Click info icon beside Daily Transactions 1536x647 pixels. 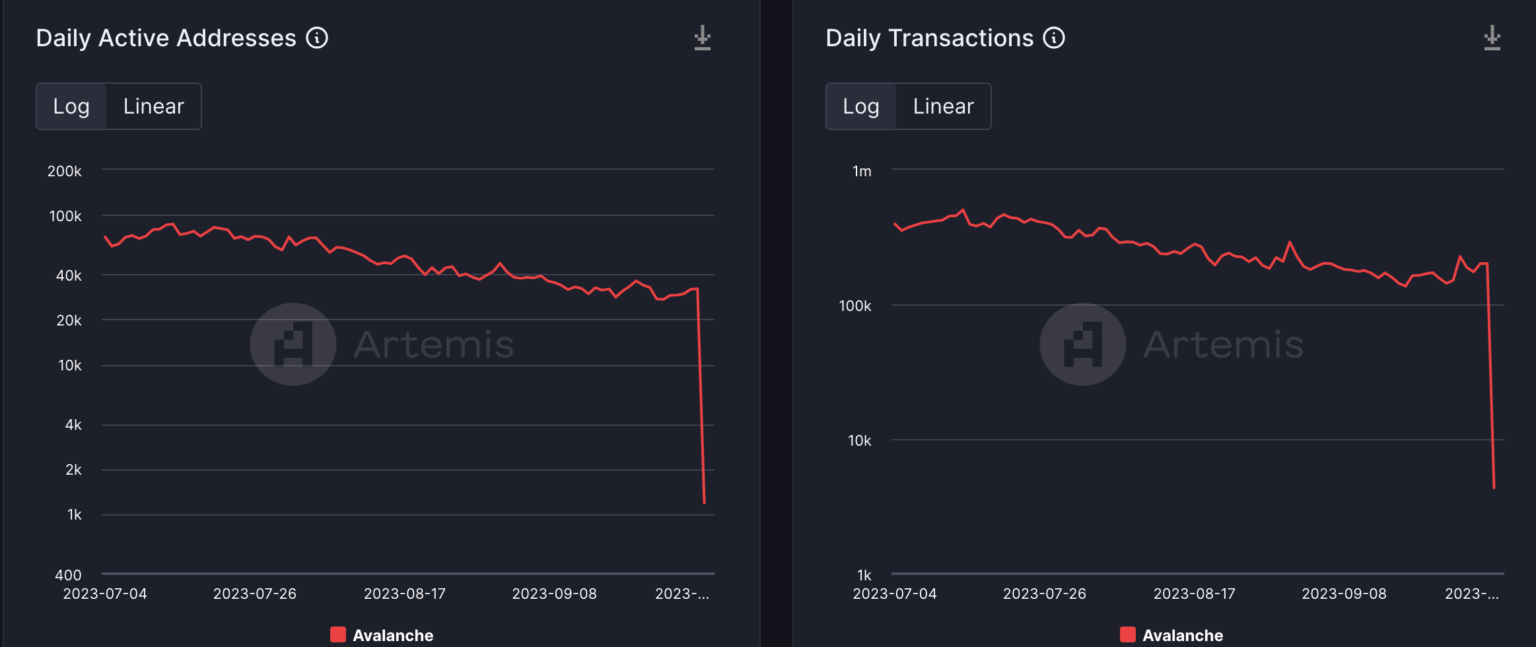[1054, 39]
